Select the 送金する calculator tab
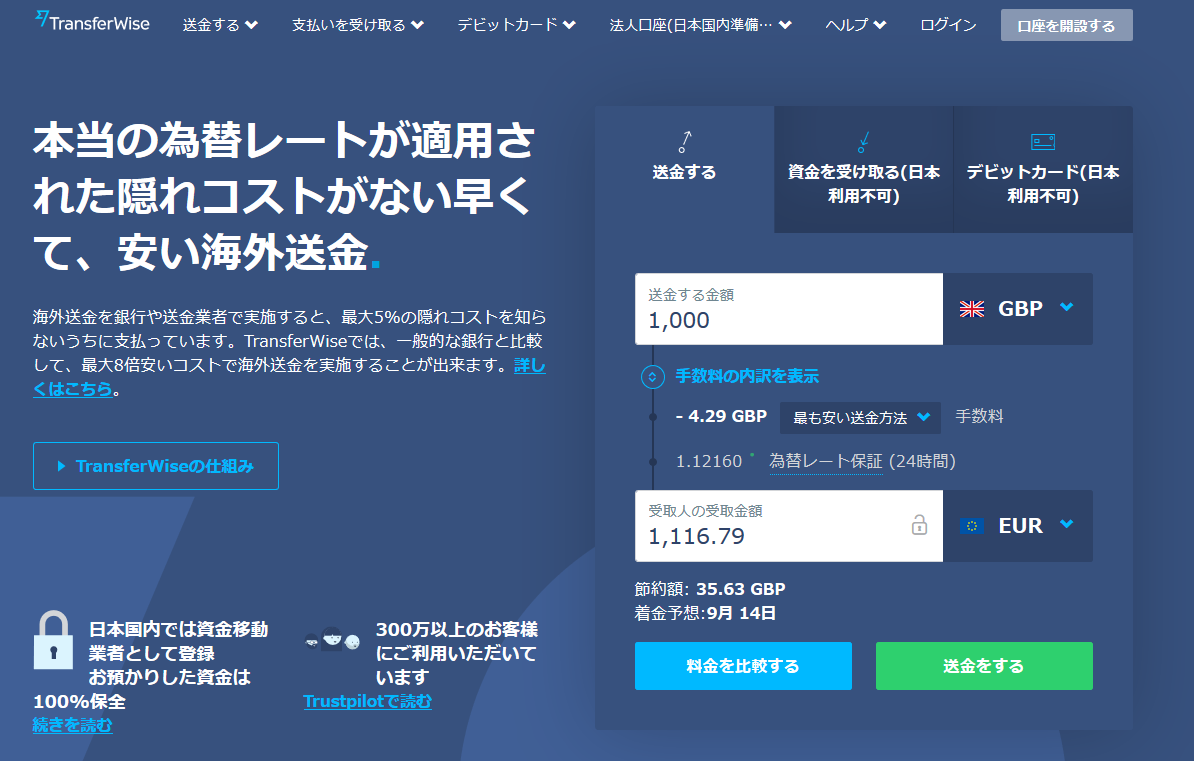Screen dimensions: 1194x761 pos(685,169)
